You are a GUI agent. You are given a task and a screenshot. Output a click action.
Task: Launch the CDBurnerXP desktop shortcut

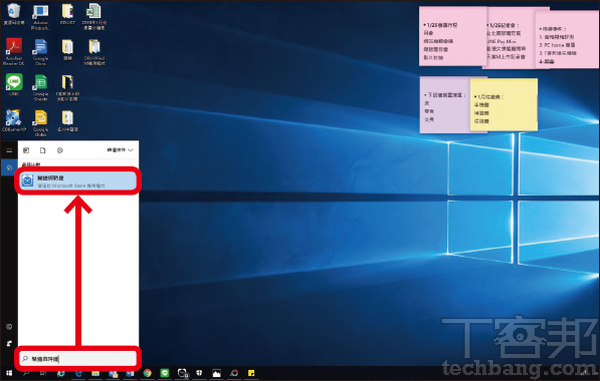pos(14,120)
